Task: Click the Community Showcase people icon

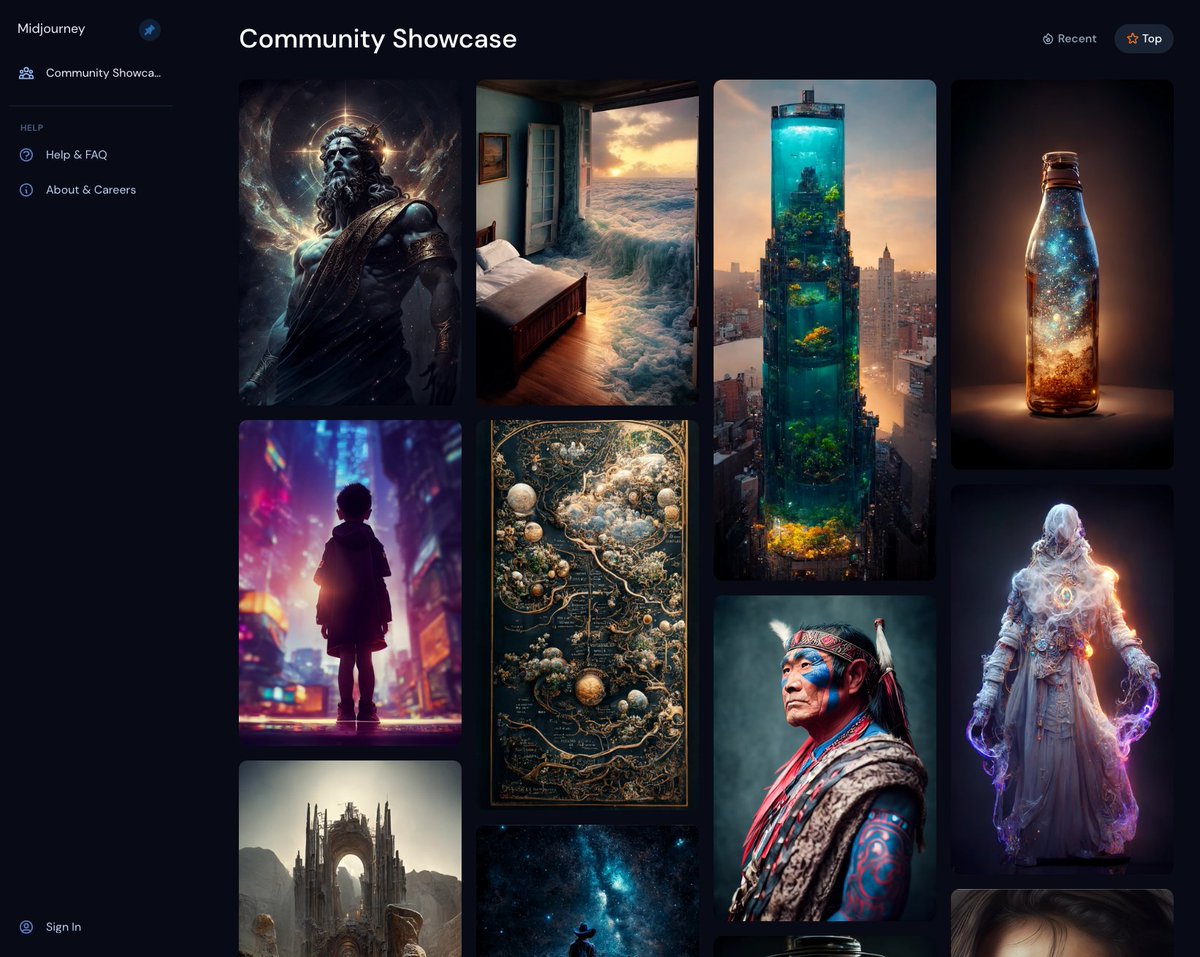Action: (26, 73)
